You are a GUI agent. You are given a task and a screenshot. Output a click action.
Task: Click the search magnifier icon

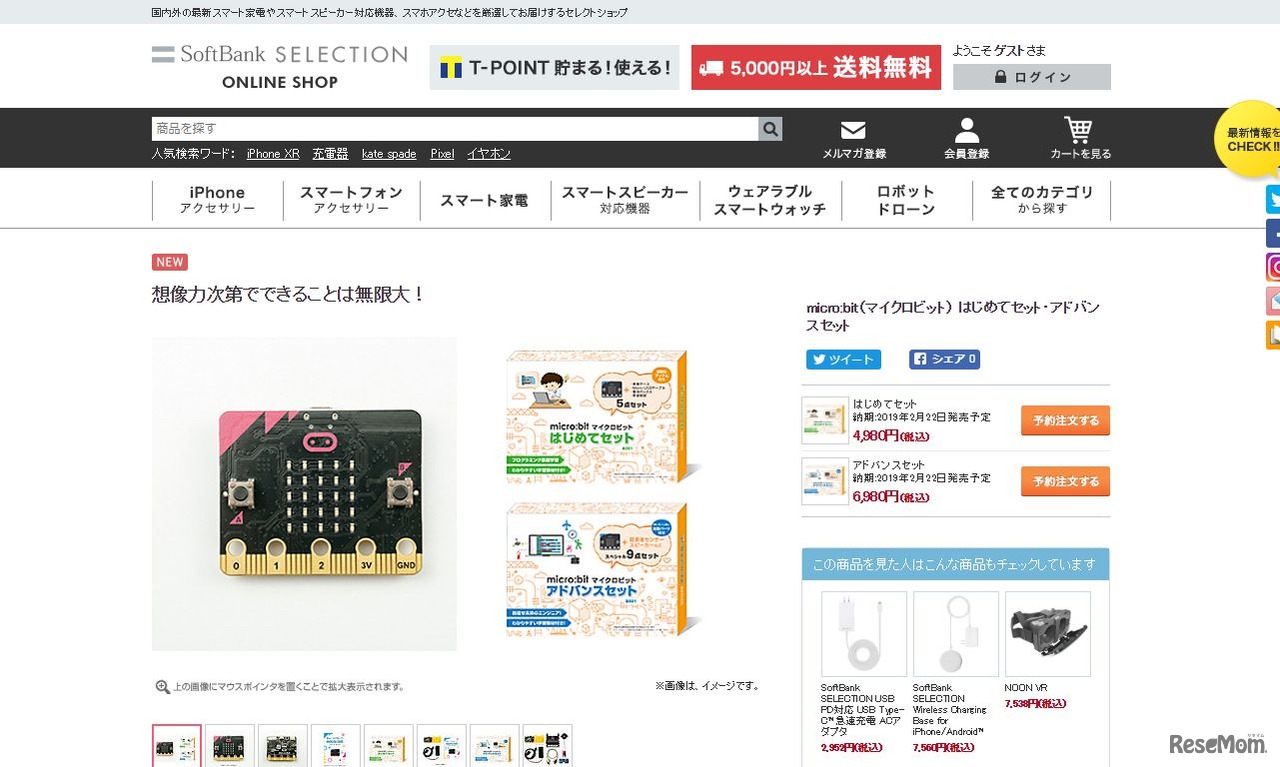point(770,129)
